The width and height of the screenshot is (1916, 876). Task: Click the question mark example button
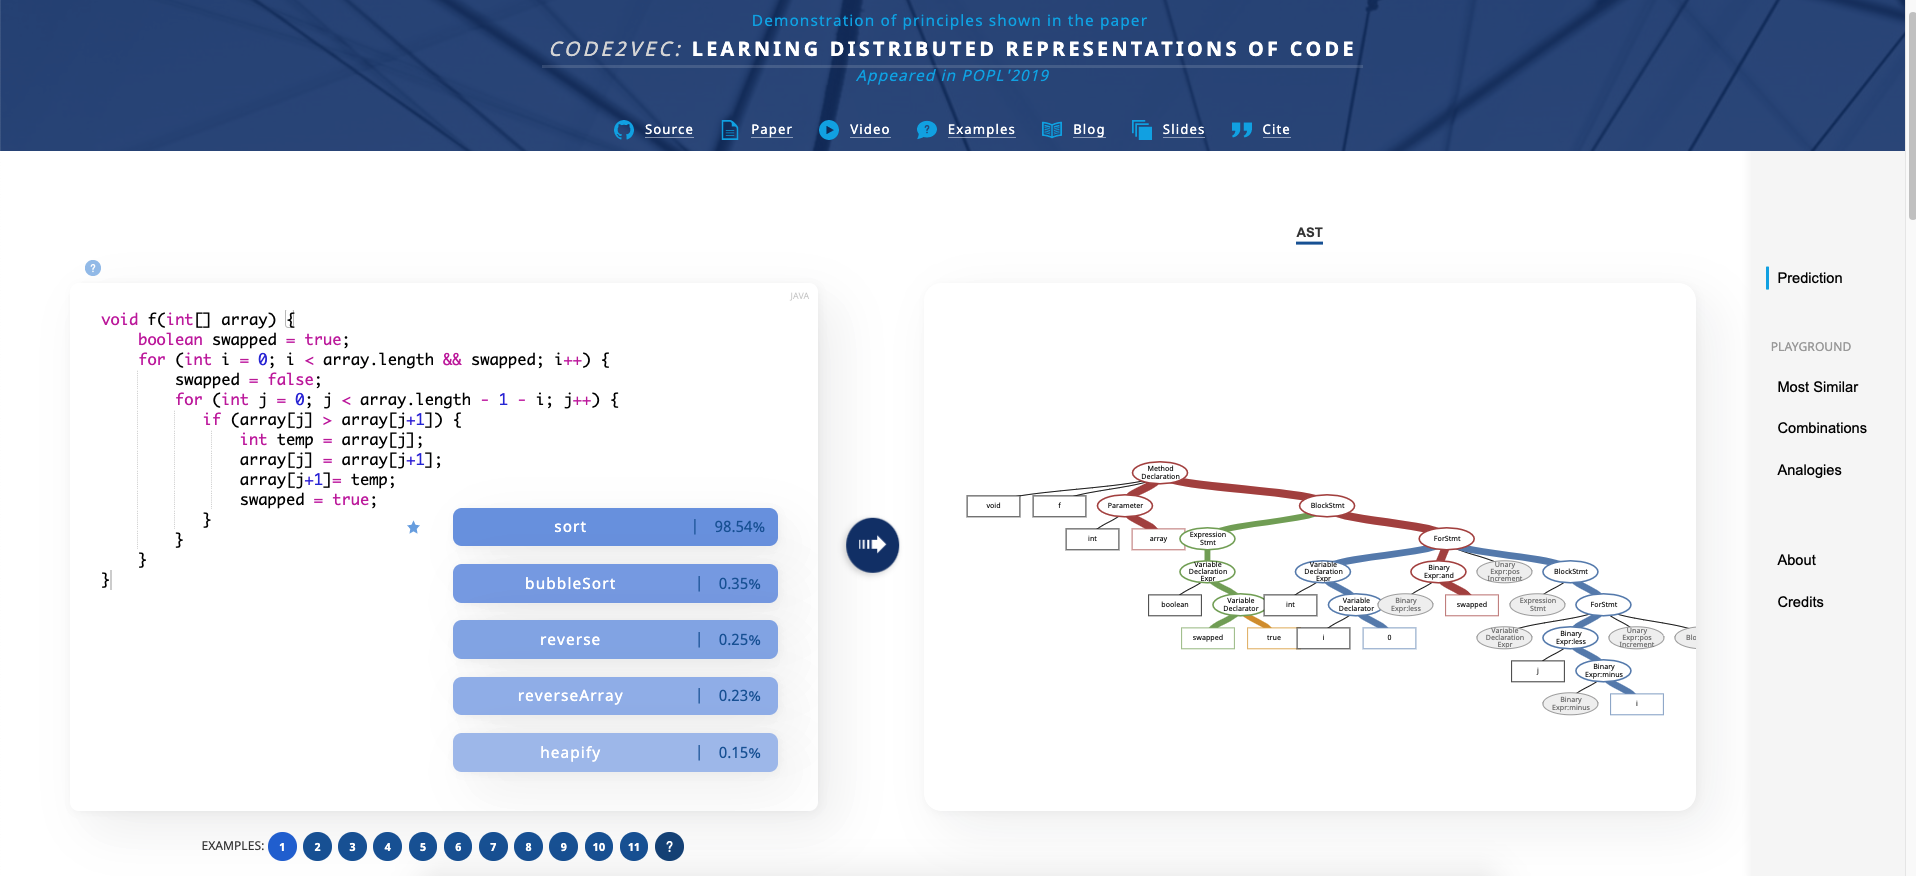669,847
